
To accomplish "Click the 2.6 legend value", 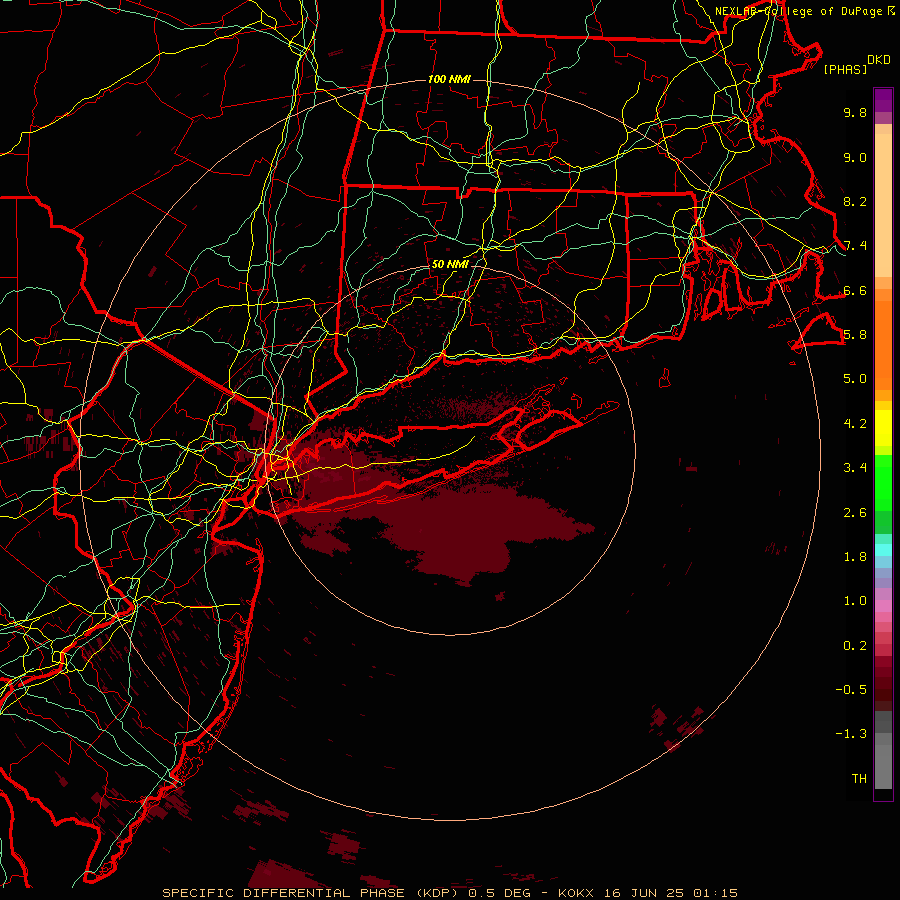I will coord(855,513).
